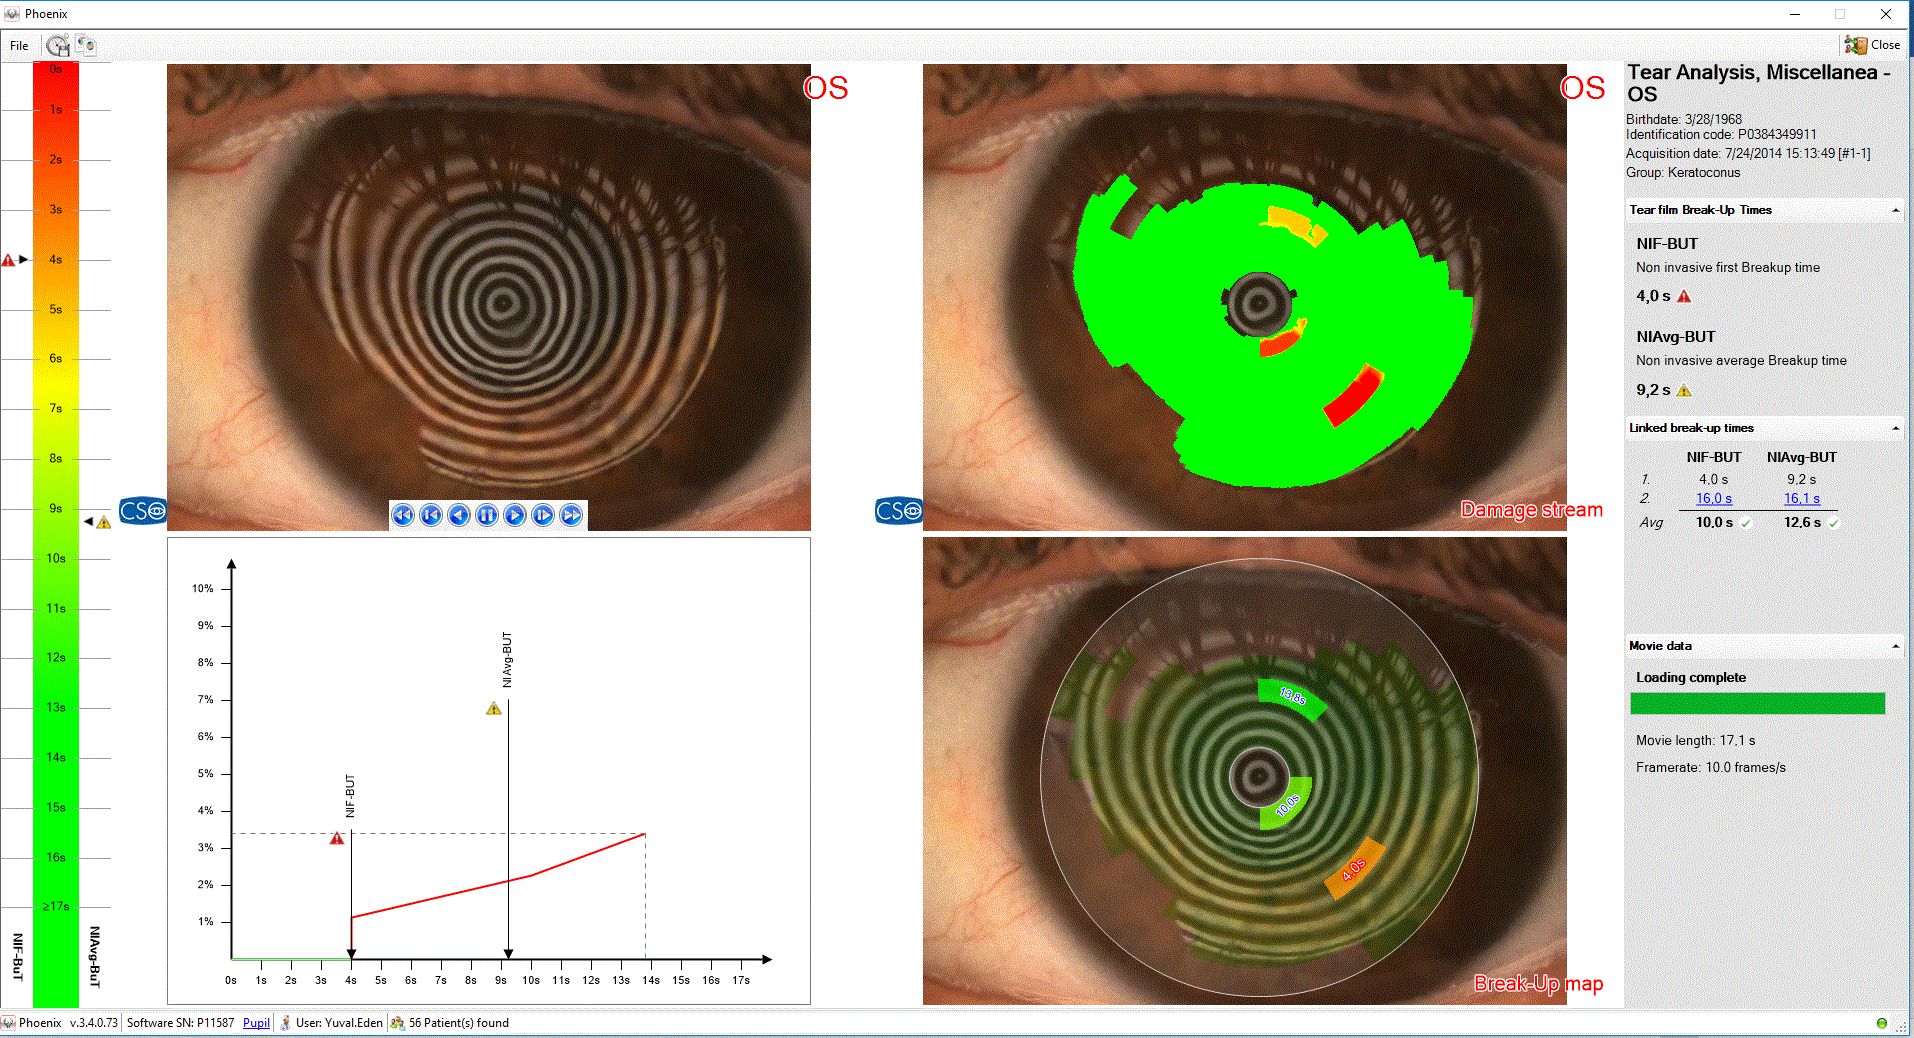Open the linked 16,1 s NIAvg-BUT exam
The image size is (1914, 1038).
coord(1801,498)
